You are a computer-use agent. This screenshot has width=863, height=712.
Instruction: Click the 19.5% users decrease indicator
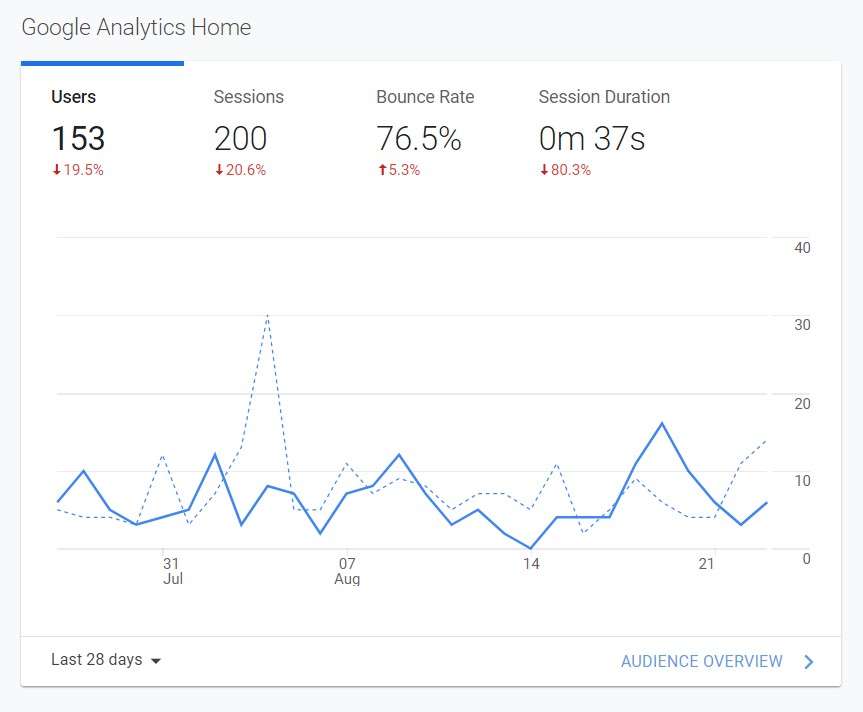coord(78,170)
